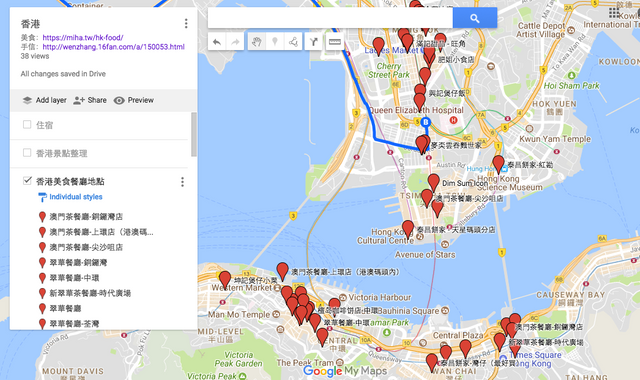The width and height of the screenshot is (640, 380).
Task: Click the map title 香港
Action: (x=31, y=24)
